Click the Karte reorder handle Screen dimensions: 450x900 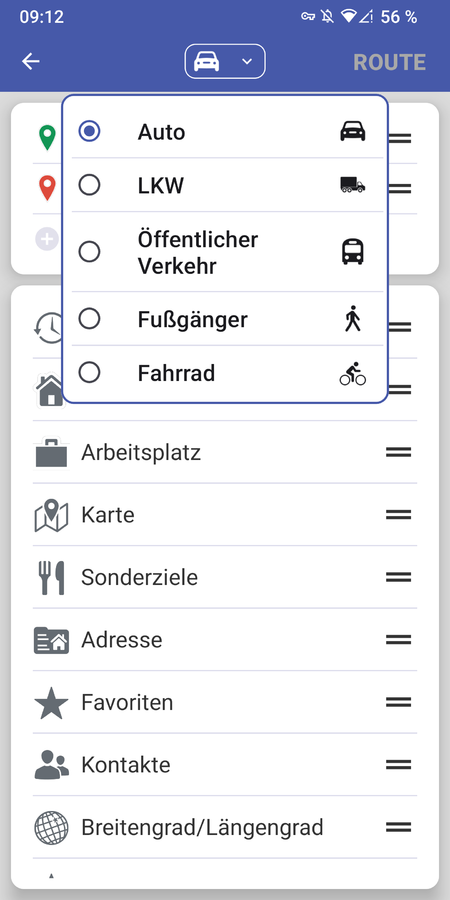pos(398,515)
